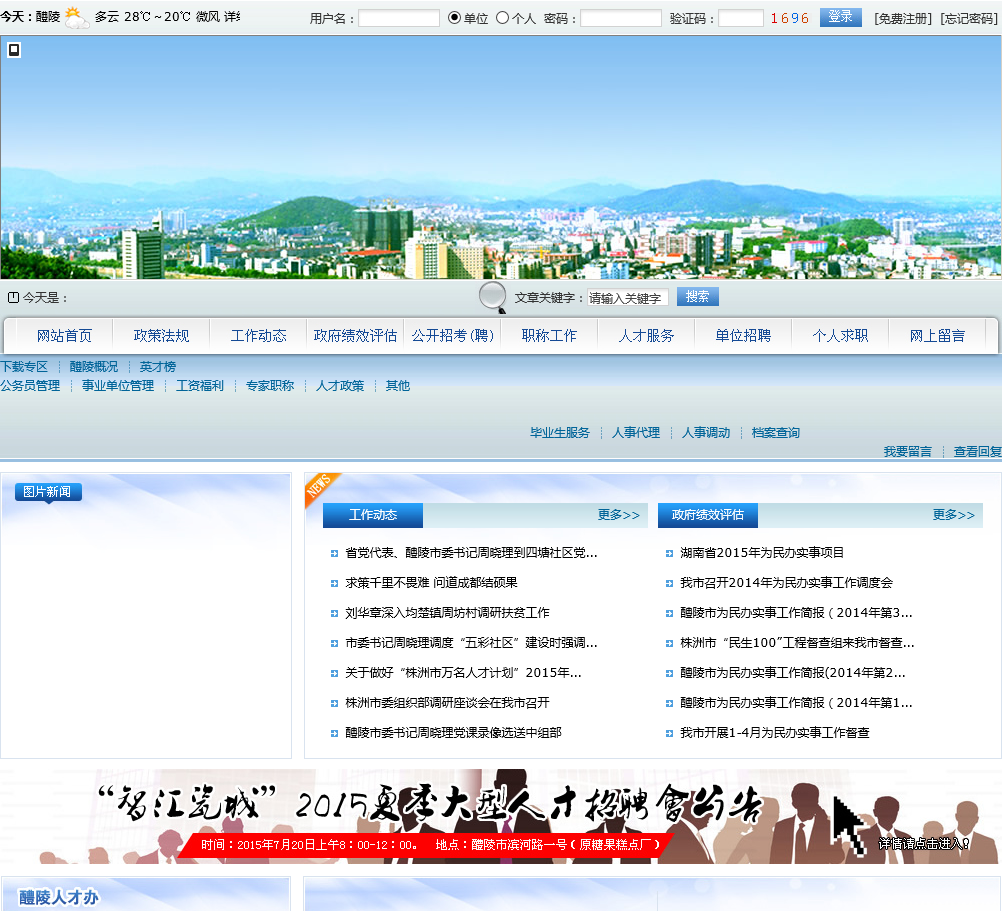Screen dimensions: 1002x911
Task: Click the 2015夏季大型人才招聘会公告 banner
Action: (501, 816)
